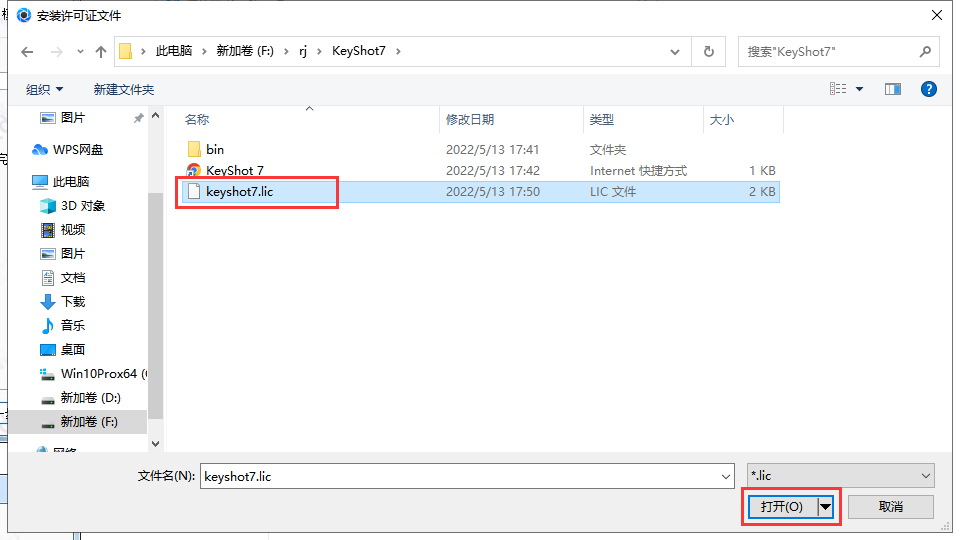Select rj in the address breadcrumb
The width and height of the screenshot is (960, 540).
click(x=303, y=51)
